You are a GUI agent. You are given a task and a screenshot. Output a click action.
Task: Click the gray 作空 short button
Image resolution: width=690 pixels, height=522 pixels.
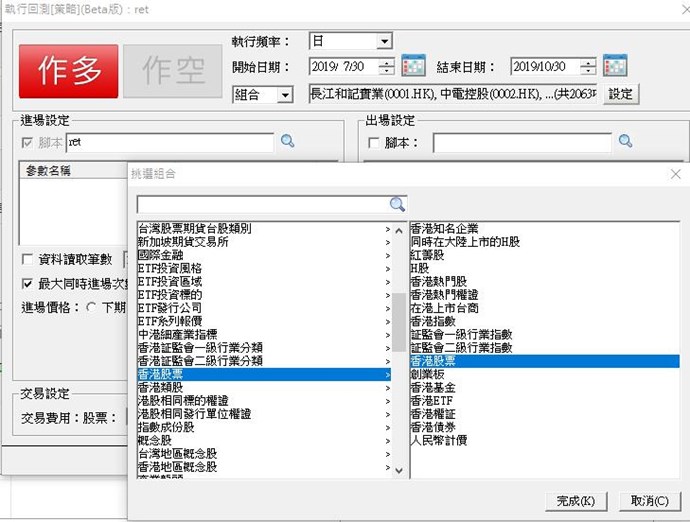tap(165, 71)
